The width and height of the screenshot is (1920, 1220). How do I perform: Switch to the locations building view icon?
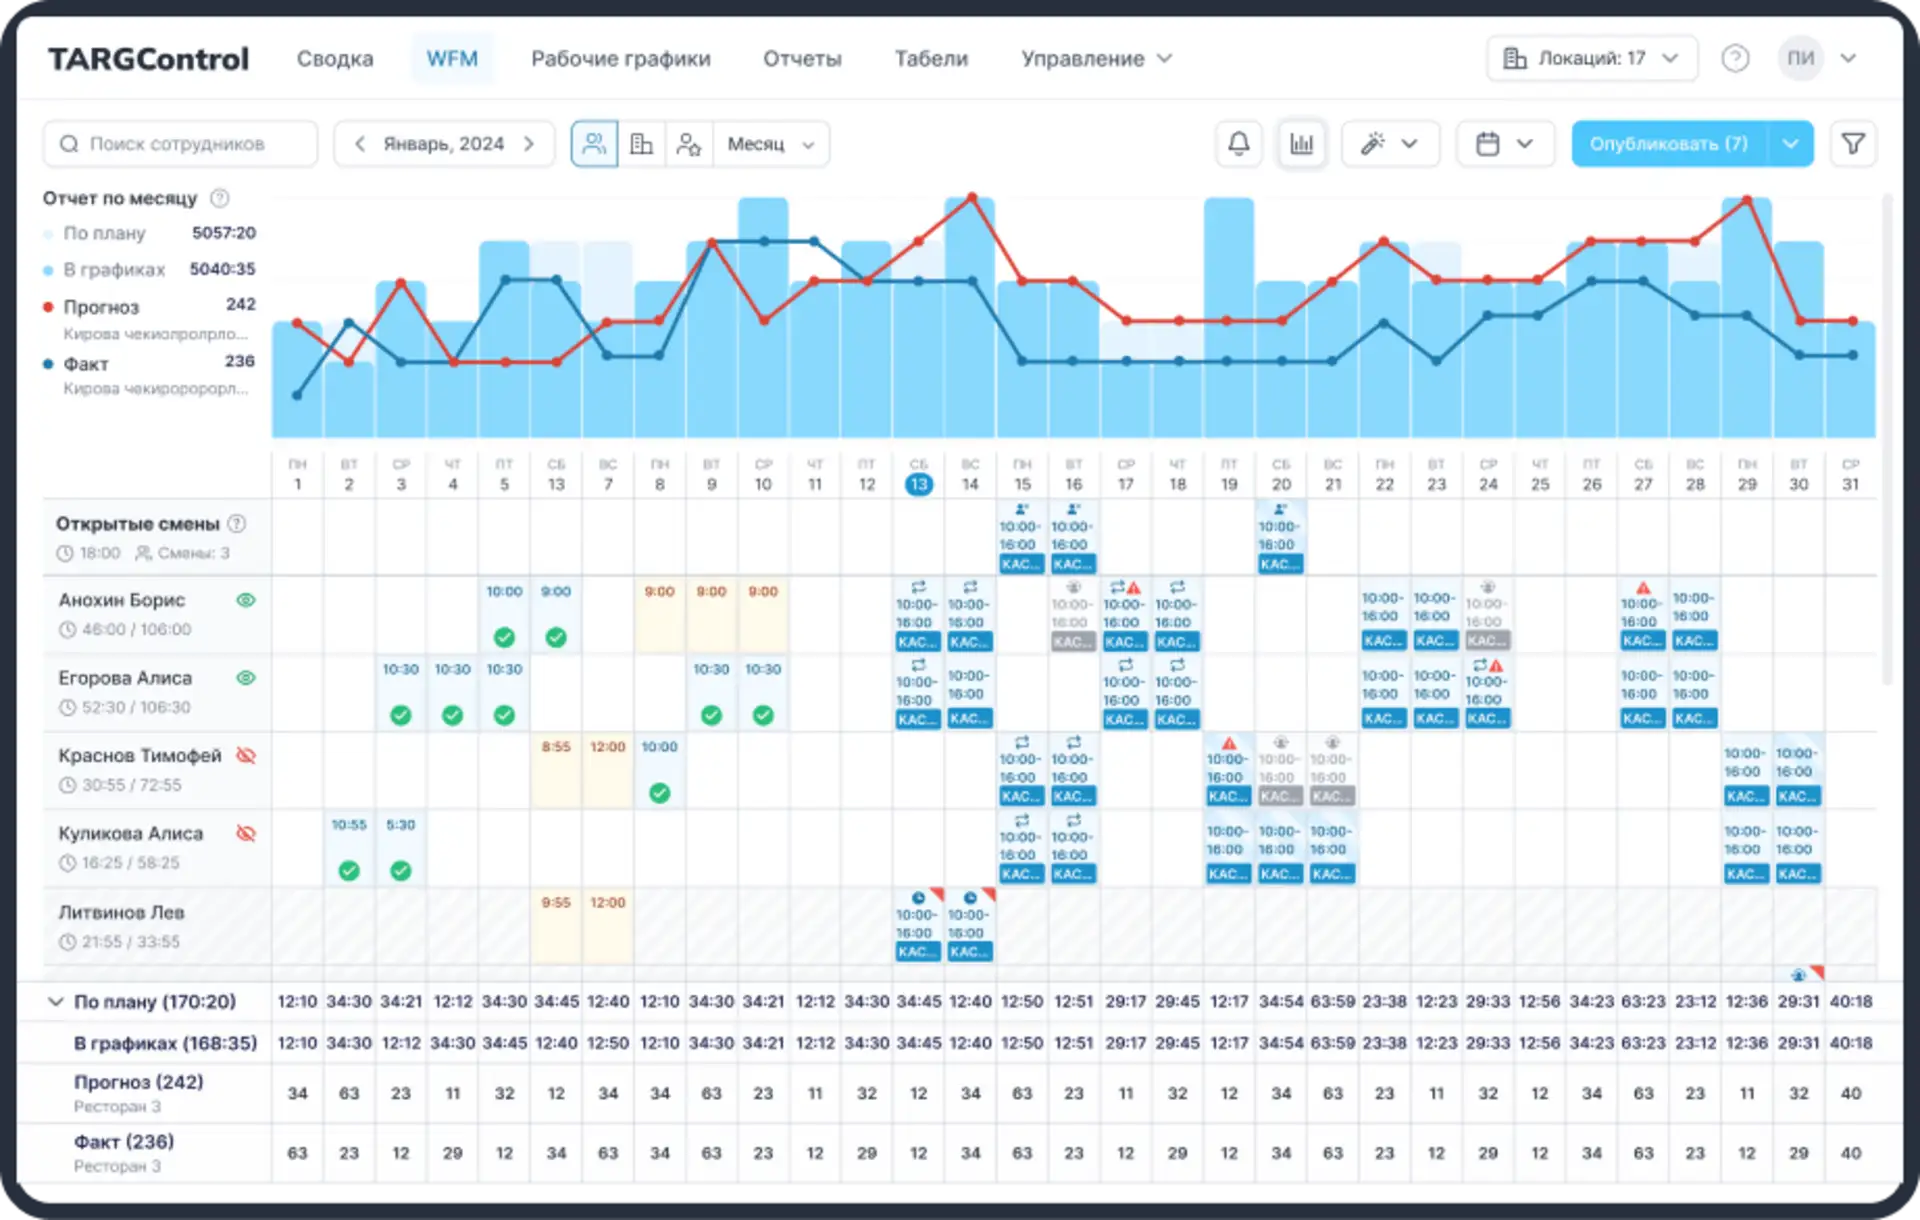(641, 144)
